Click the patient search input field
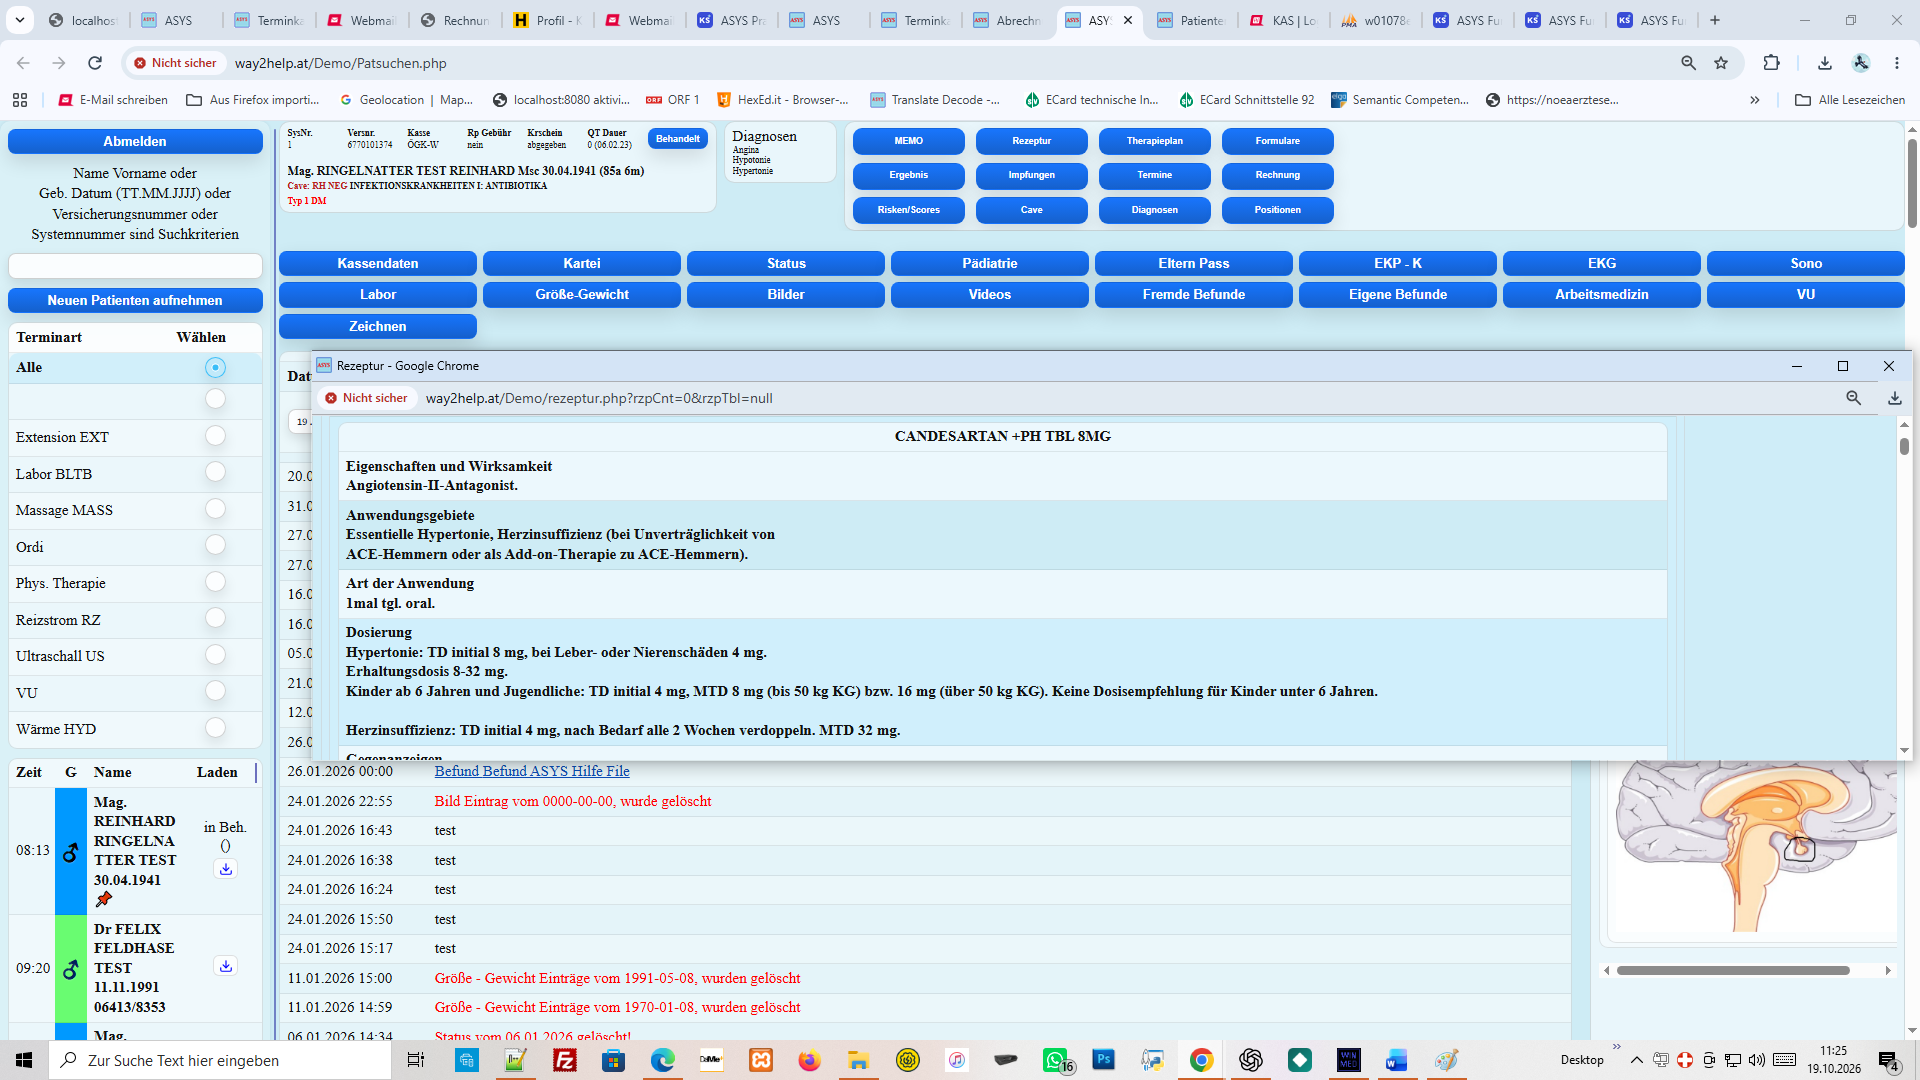This screenshot has height=1080, width=1920. pos(135,265)
